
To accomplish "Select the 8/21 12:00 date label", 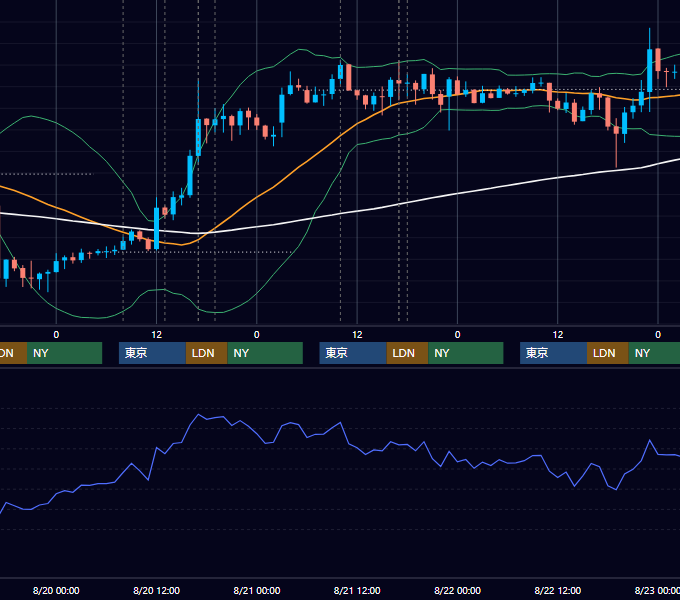I will 357,590.
